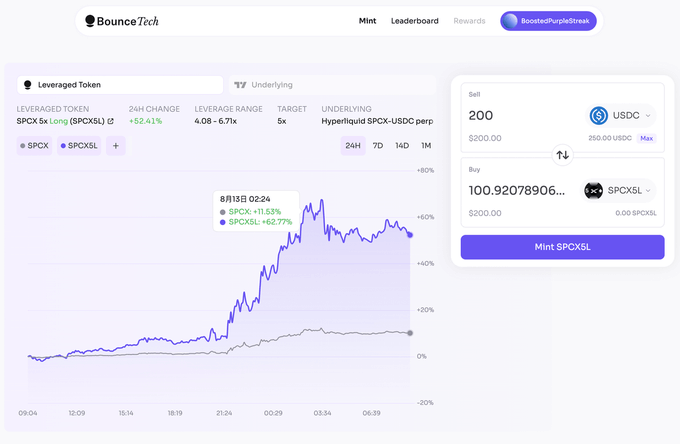Click SPCX gray endpoint marker on chart
The width and height of the screenshot is (680, 444).
coord(410,333)
